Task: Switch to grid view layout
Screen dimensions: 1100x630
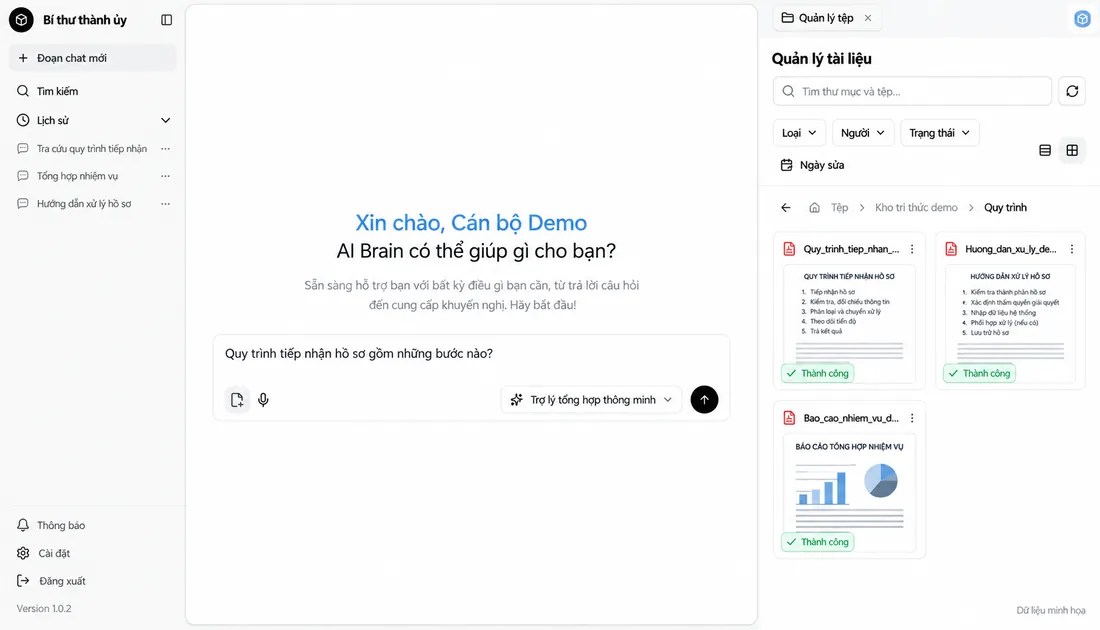Action: [x=1072, y=150]
